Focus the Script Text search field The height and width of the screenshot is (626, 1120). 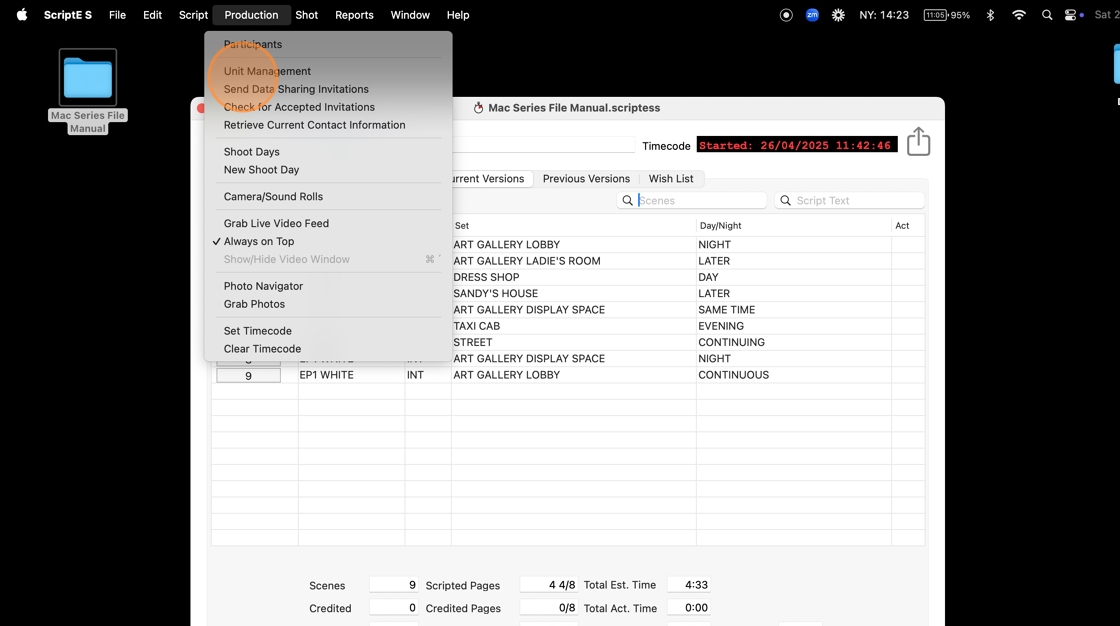849,201
